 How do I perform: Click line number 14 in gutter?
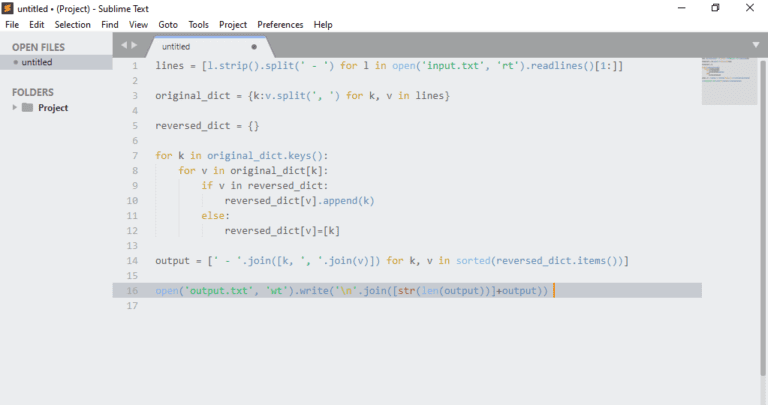pyautogui.click(x=132, y=261)
